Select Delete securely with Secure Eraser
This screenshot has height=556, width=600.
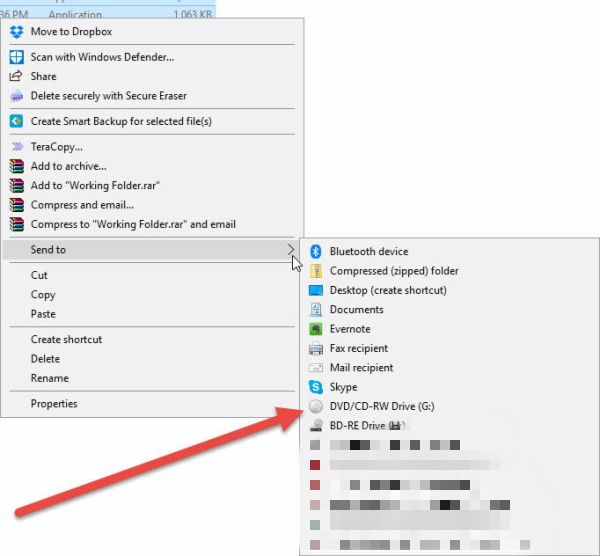click(x=152, y=96)
